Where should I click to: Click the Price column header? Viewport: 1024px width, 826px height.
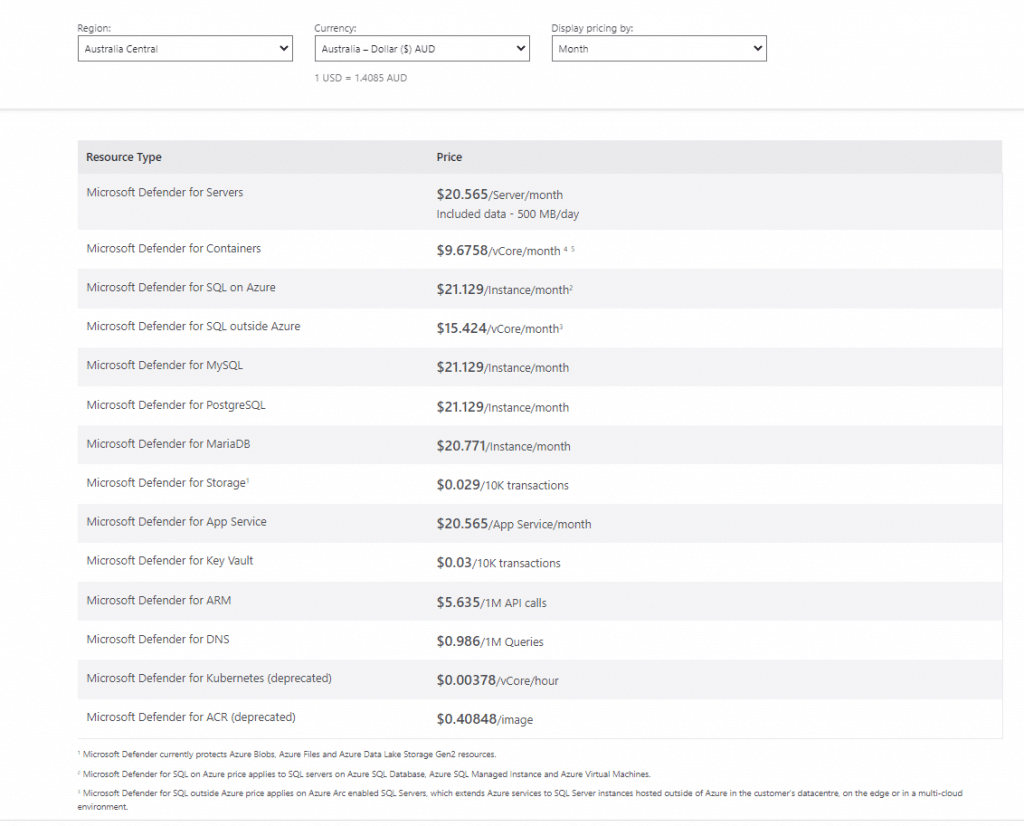[x=449, y=157]
